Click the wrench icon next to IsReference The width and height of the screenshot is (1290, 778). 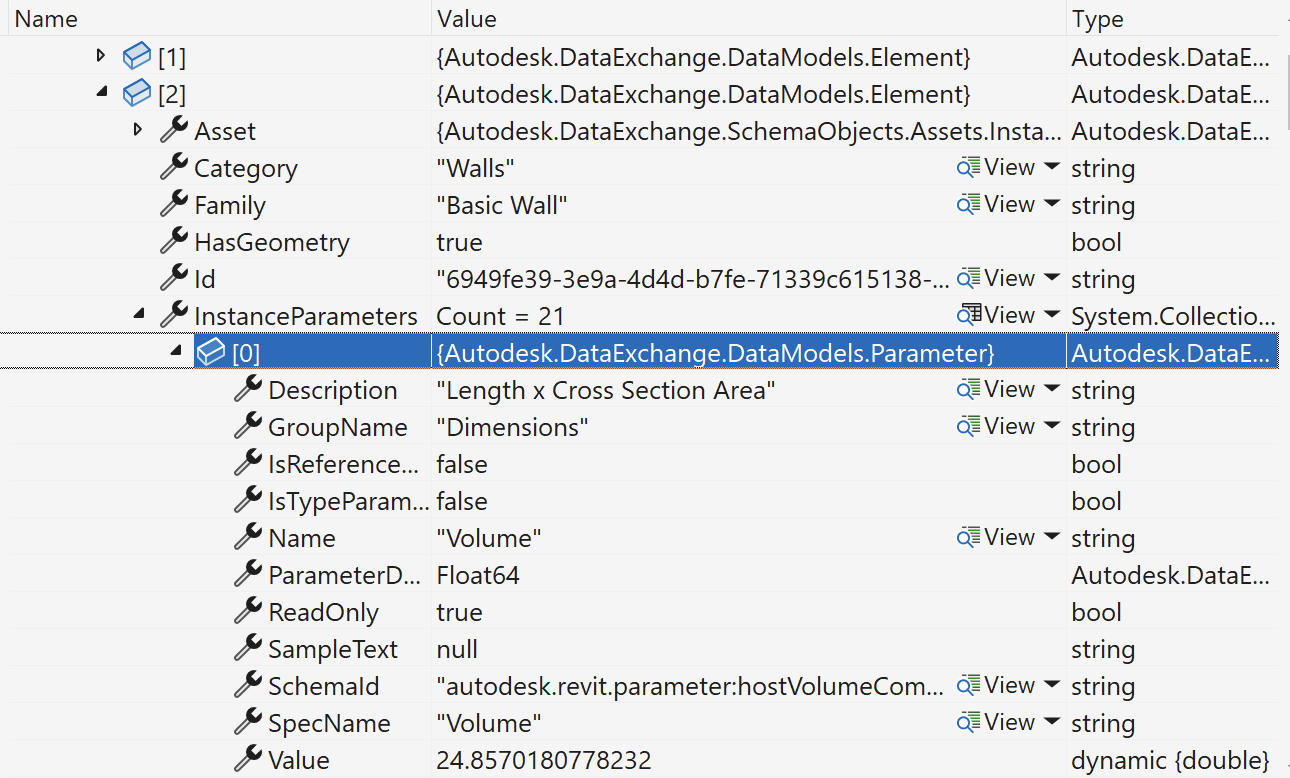coord(248,463)
